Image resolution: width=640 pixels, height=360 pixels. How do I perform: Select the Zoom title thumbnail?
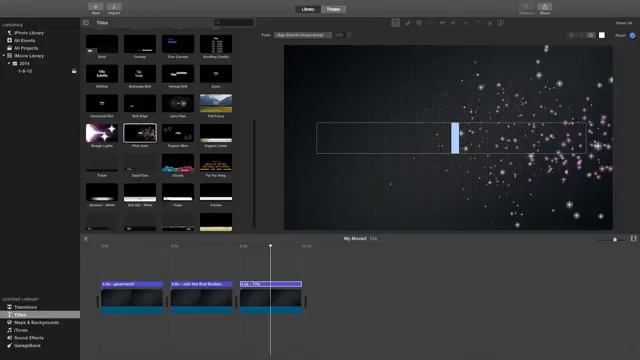(216, 74)
